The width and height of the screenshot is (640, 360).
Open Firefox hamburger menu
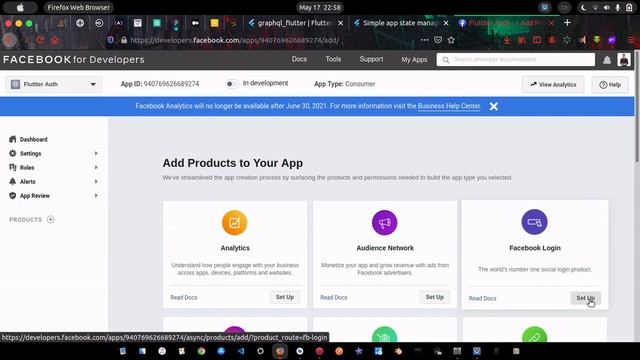632,40
